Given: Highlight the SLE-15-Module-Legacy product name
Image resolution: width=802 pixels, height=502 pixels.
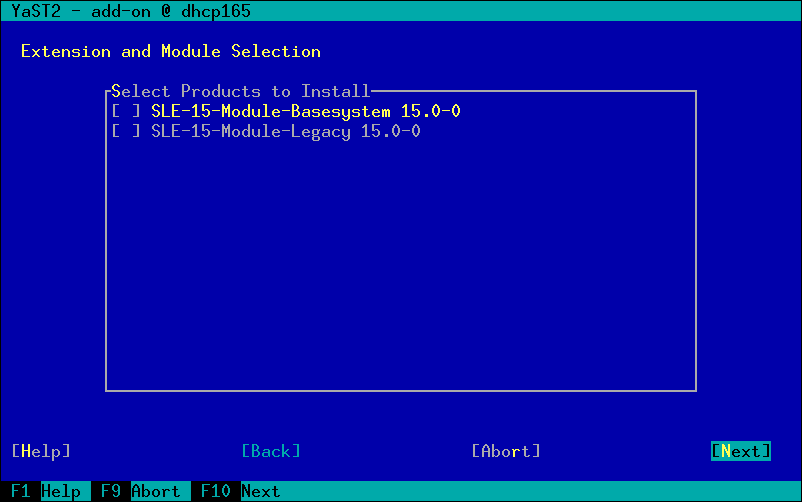Looking at the screenshot, I should (x=250, y=131).
